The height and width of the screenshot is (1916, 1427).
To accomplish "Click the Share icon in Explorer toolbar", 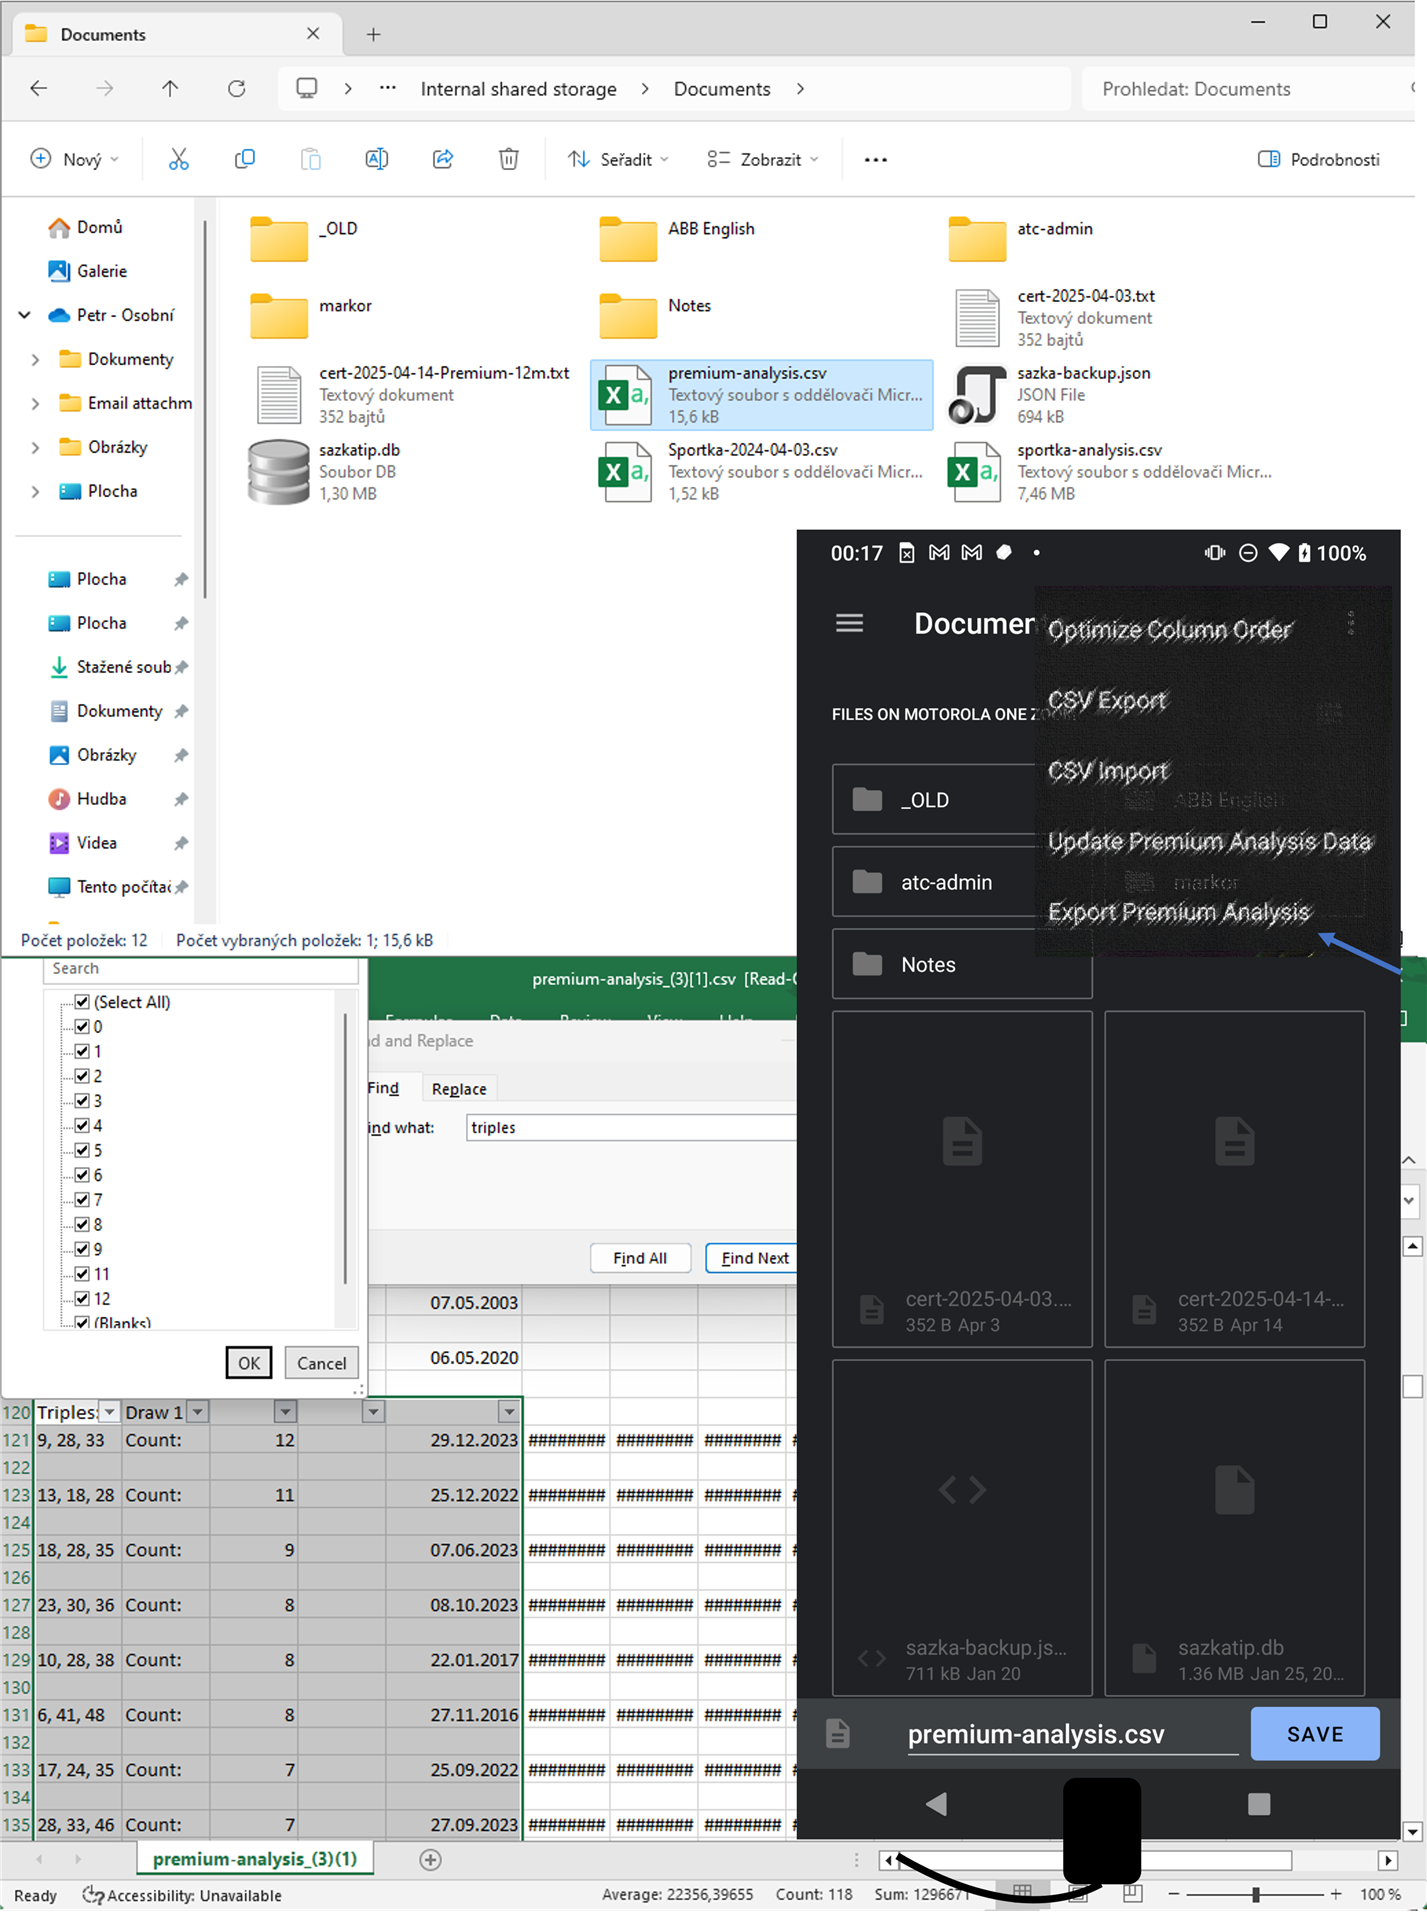I will click(442, 159).
